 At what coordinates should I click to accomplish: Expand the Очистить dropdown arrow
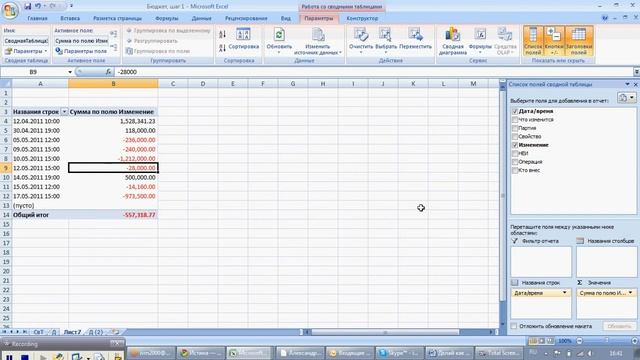click(361, 53)
